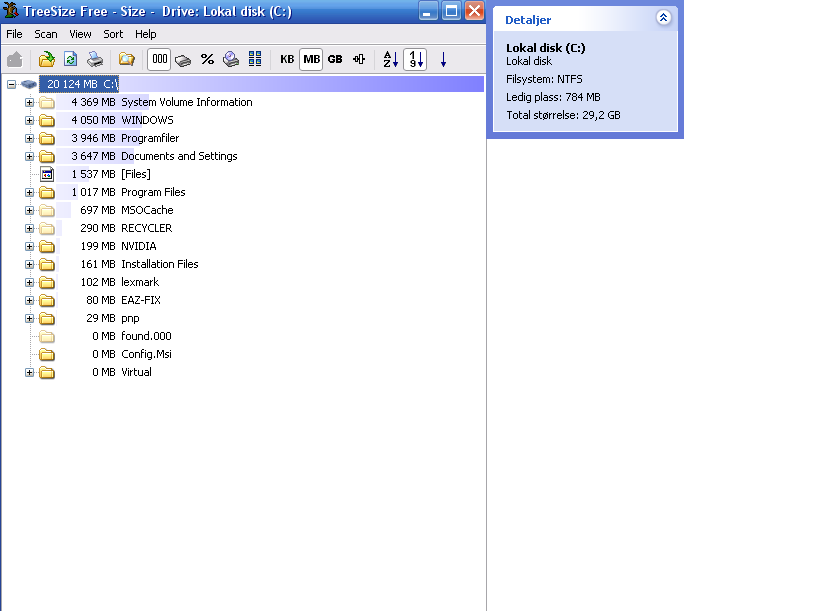
Task: Click the TreeSize title bar app icon
Action: tap(11, 10)
